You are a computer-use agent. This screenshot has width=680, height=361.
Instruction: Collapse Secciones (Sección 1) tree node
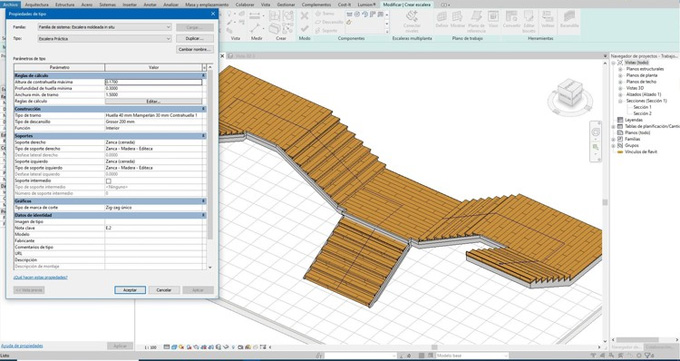[x=620, y=101]
